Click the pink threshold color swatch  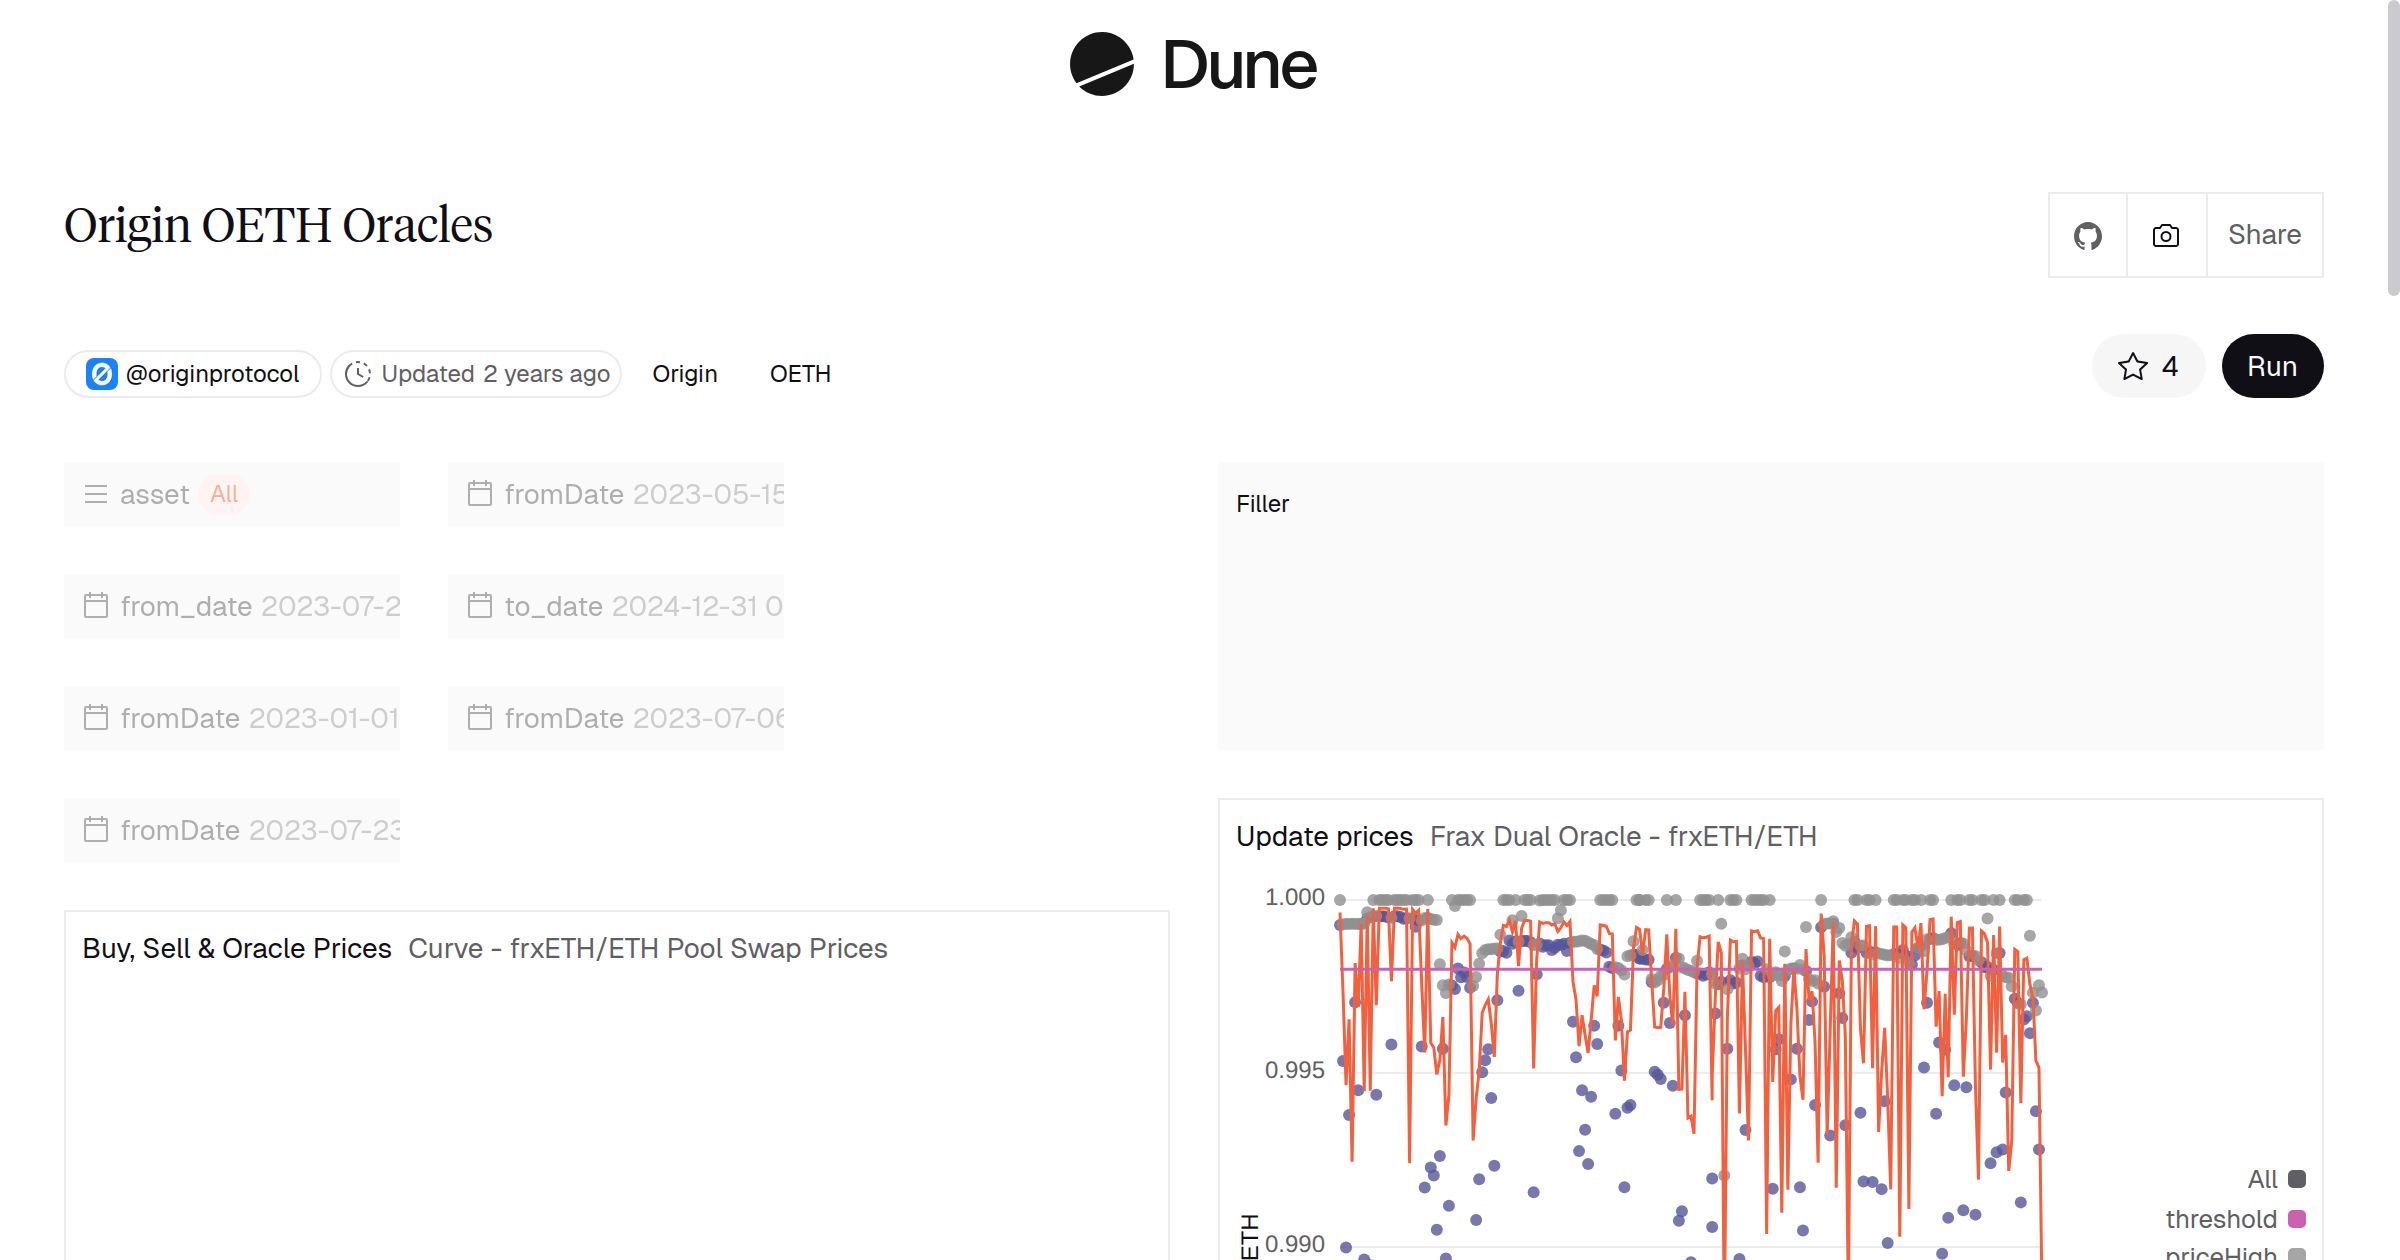point(2297,1219)
